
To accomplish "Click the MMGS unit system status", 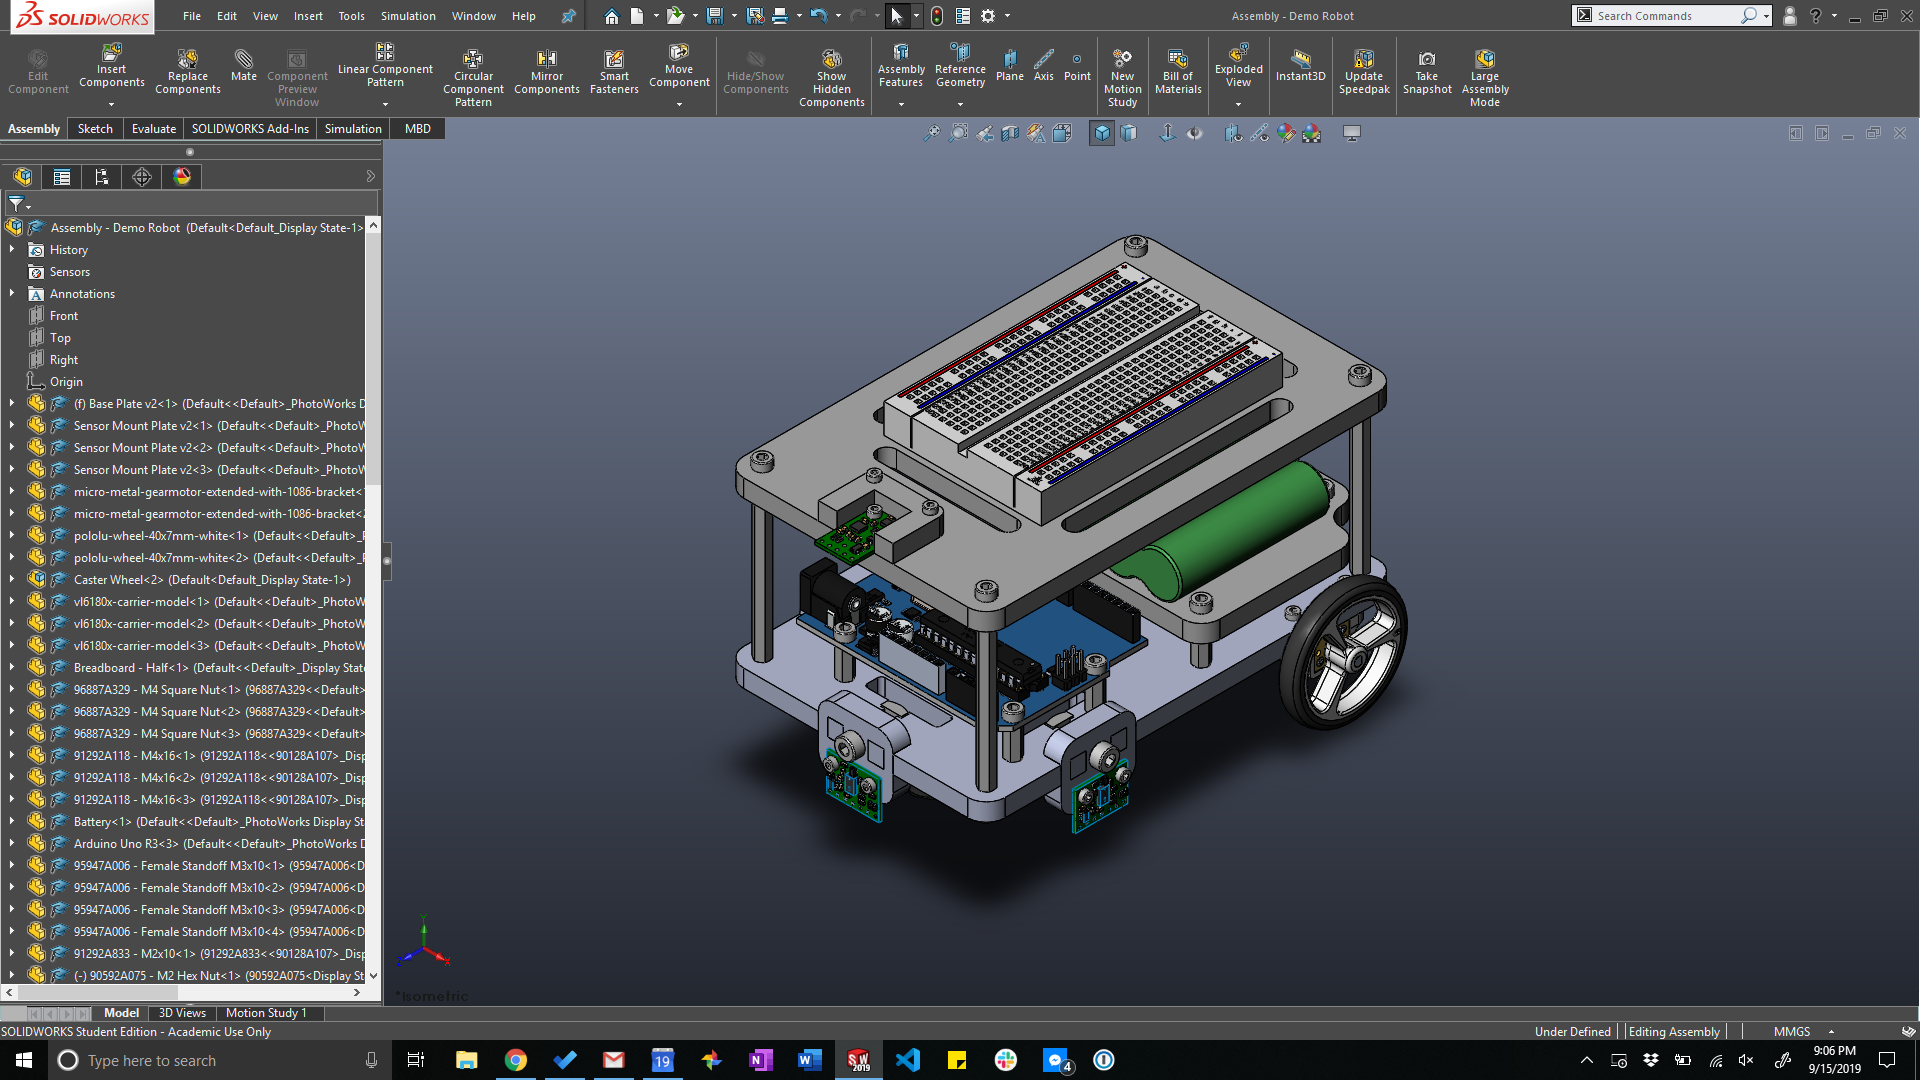I will pos(1791,1032).
